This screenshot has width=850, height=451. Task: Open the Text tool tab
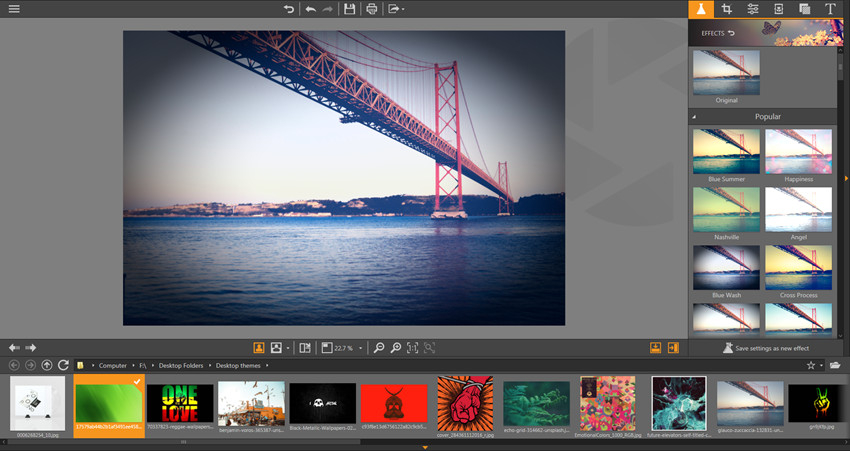click(x=830, y=9)
